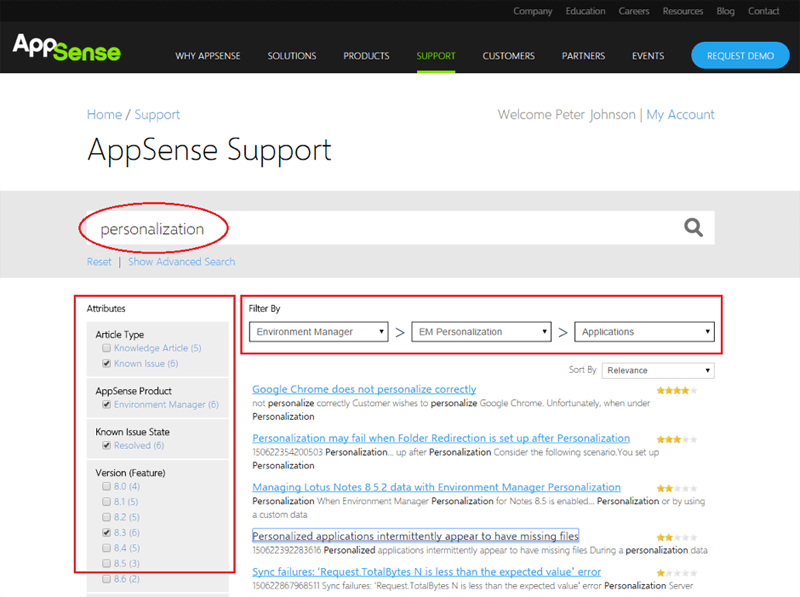This screenshot has width=800, height=597.
Task: Uncheck version 8.3 (6) checkbox
Action: click(107, 533)
